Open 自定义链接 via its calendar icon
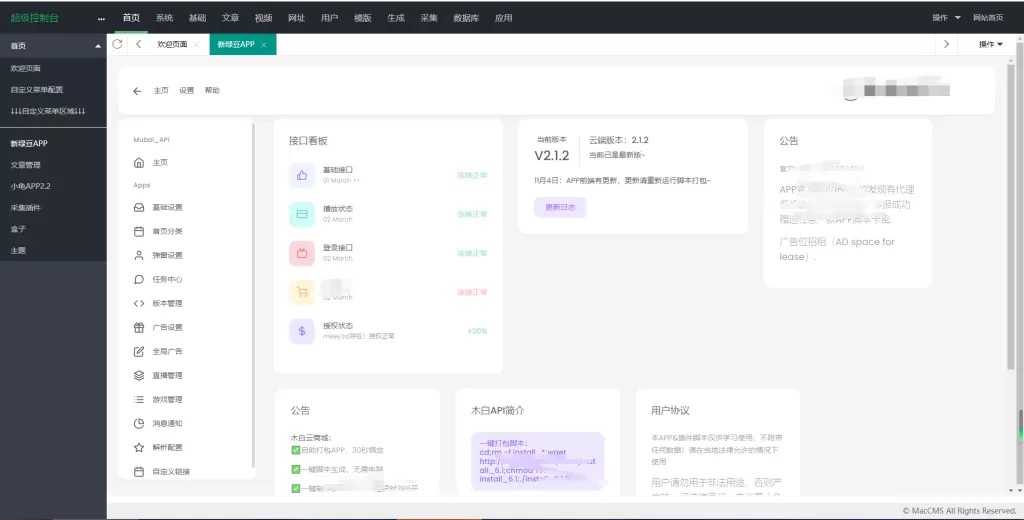Viewport: 1024px width, 520px height. tap(138, 472)
